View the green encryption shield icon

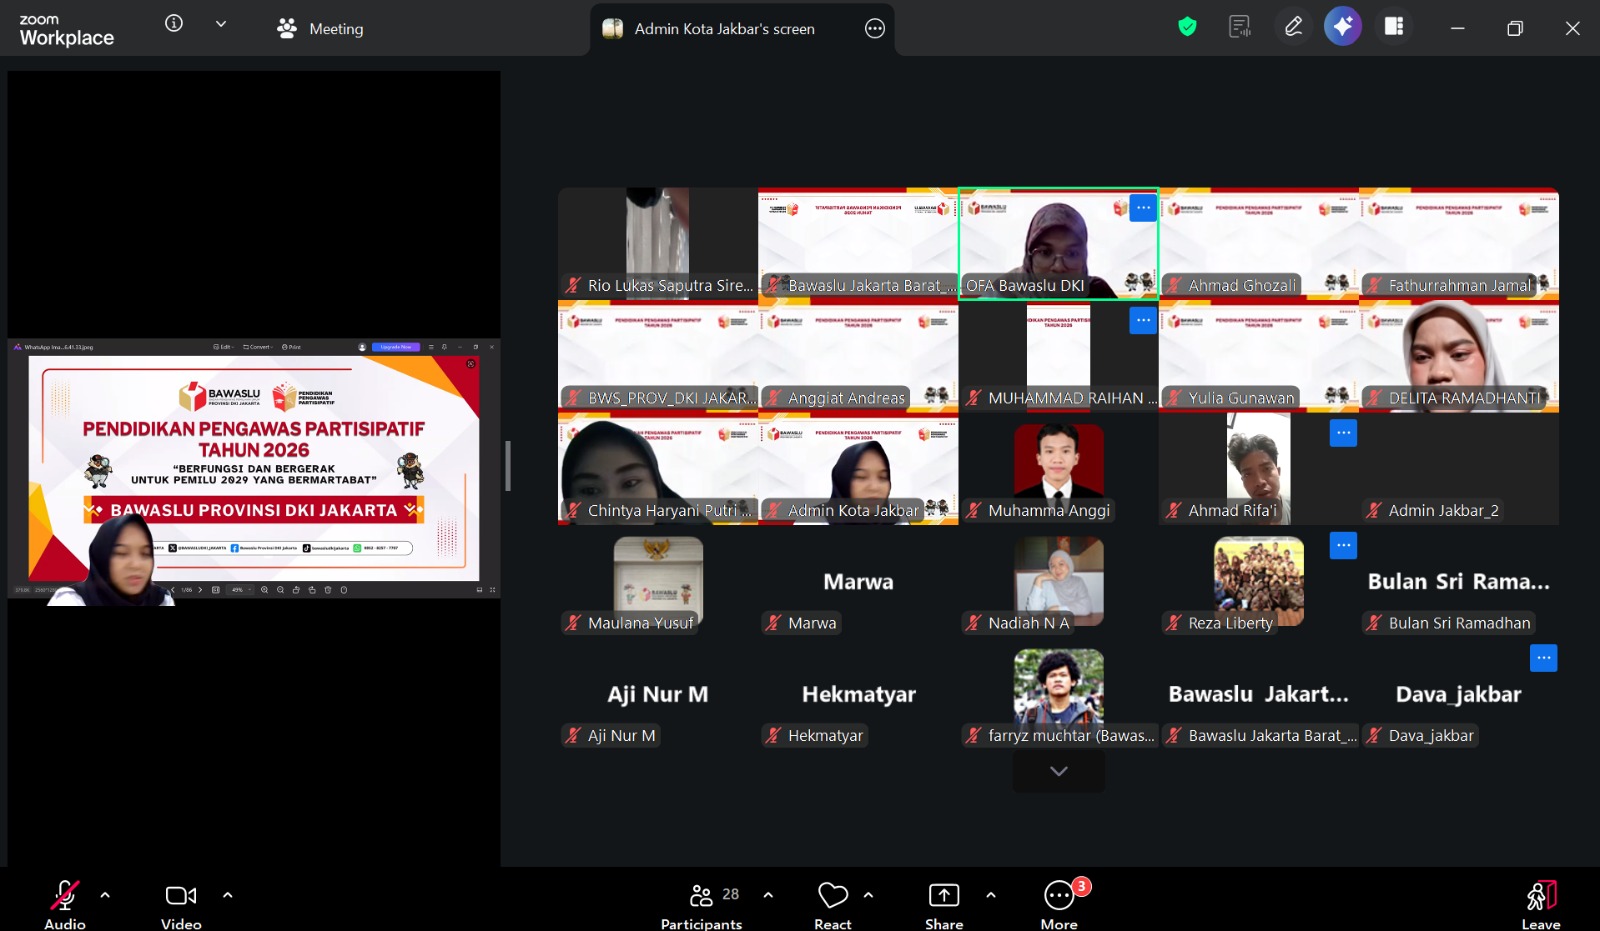(x=1187, y=27)
